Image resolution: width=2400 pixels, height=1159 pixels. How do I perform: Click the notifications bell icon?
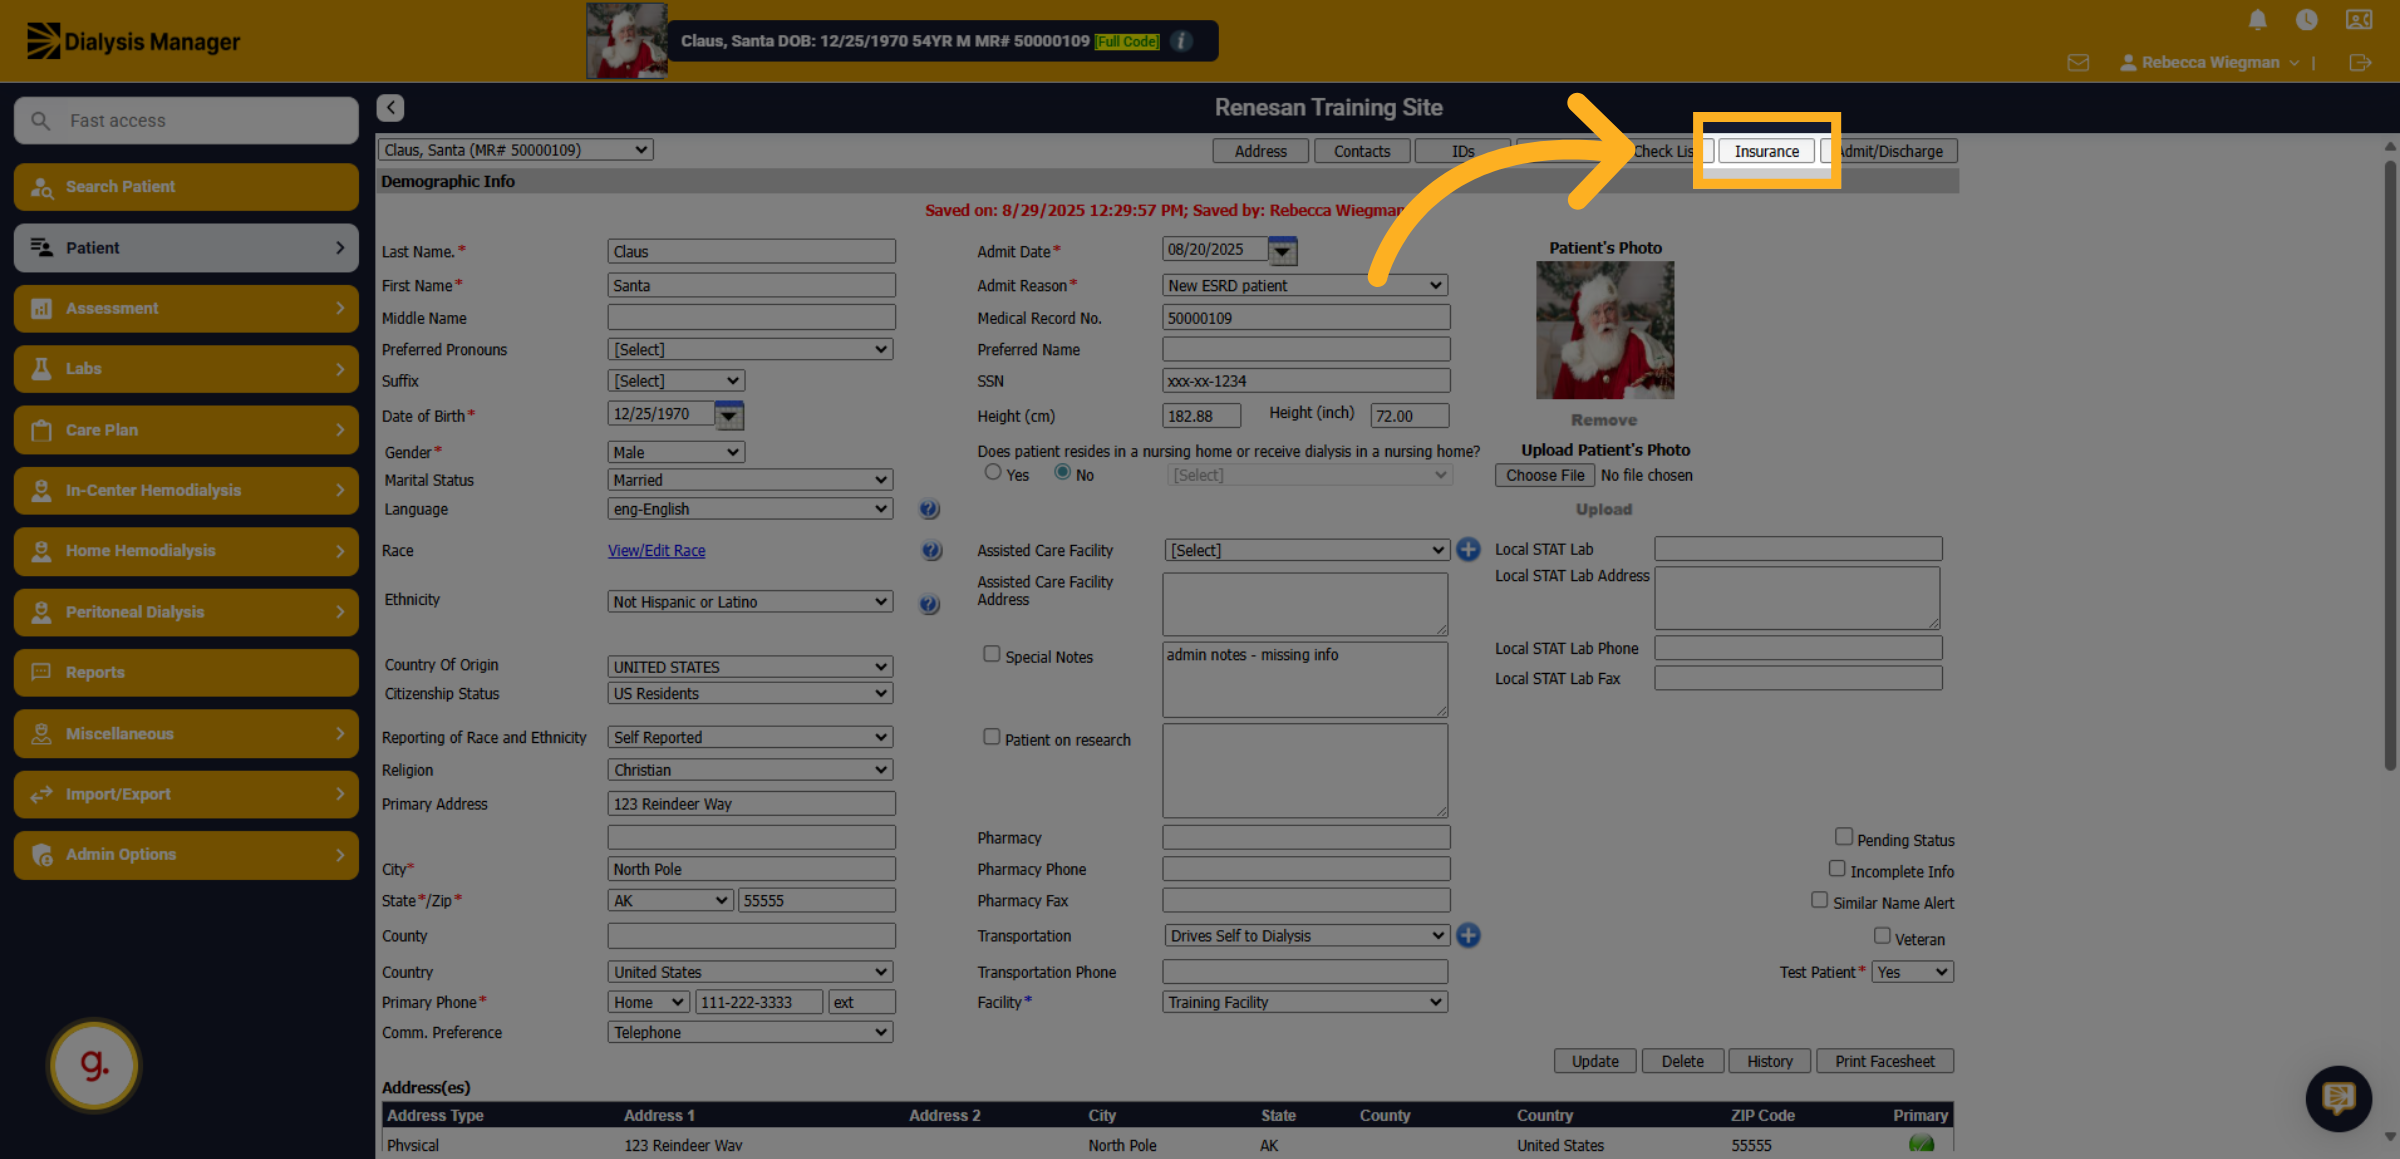point(2257,20)
